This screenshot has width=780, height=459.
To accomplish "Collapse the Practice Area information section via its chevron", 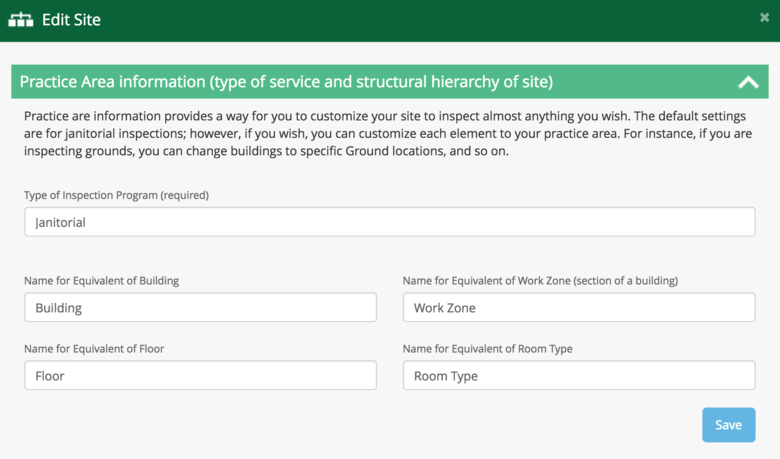I will point(747,83).
